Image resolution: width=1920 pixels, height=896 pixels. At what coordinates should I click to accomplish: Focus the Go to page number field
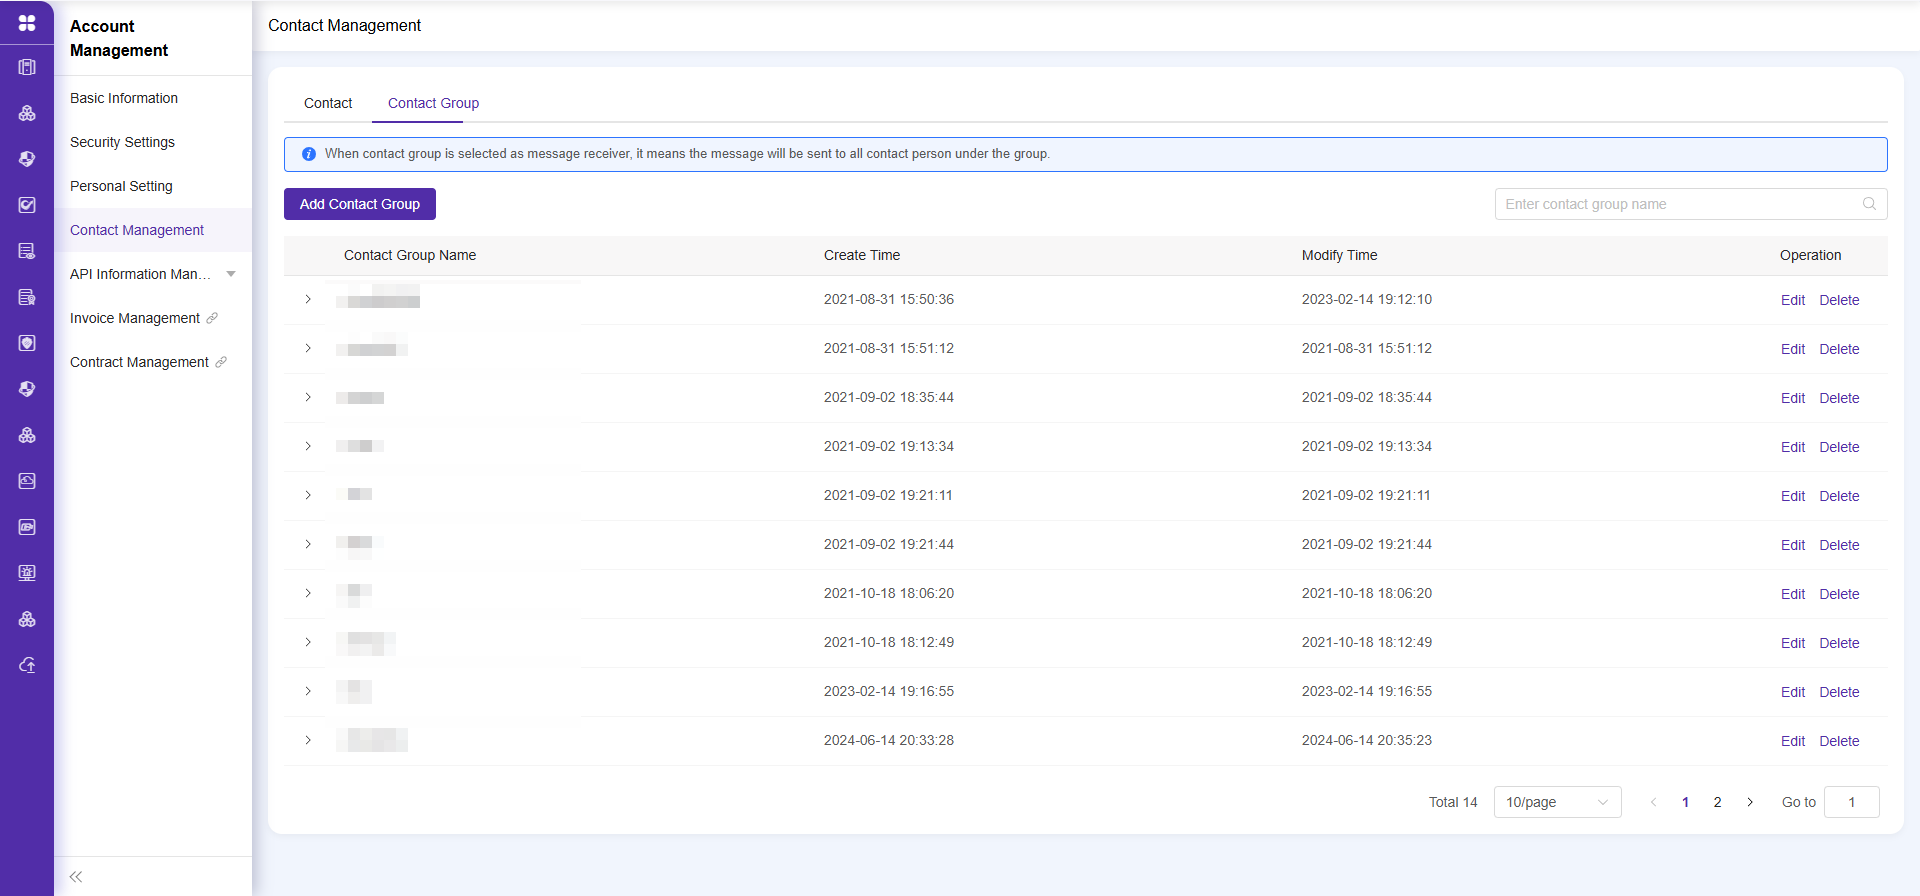pyautogui.click(x=1851, y=802)
